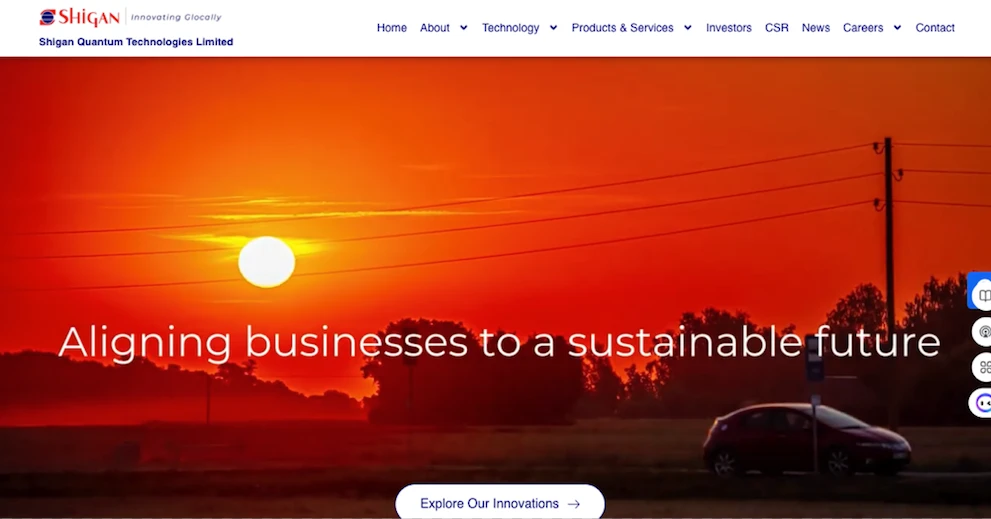Open the CSR page
This screenshot has width=991, height=519.
[x=777, y=28]
